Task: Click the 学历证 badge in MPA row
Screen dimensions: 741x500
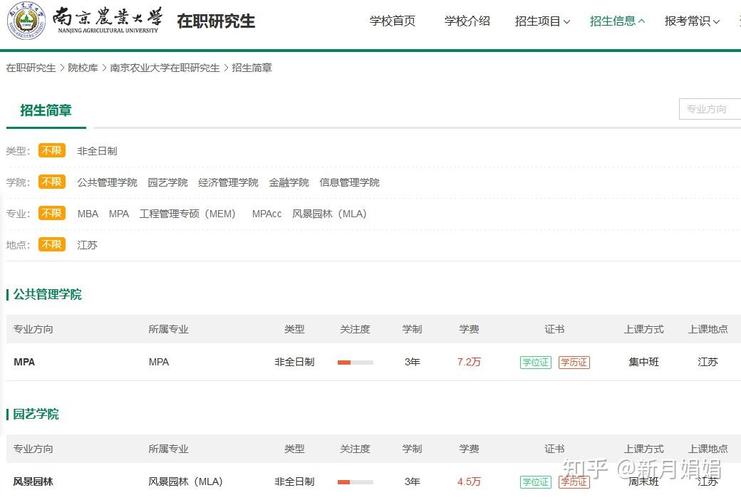Action: pyautogui.click(x=574, y=362)
